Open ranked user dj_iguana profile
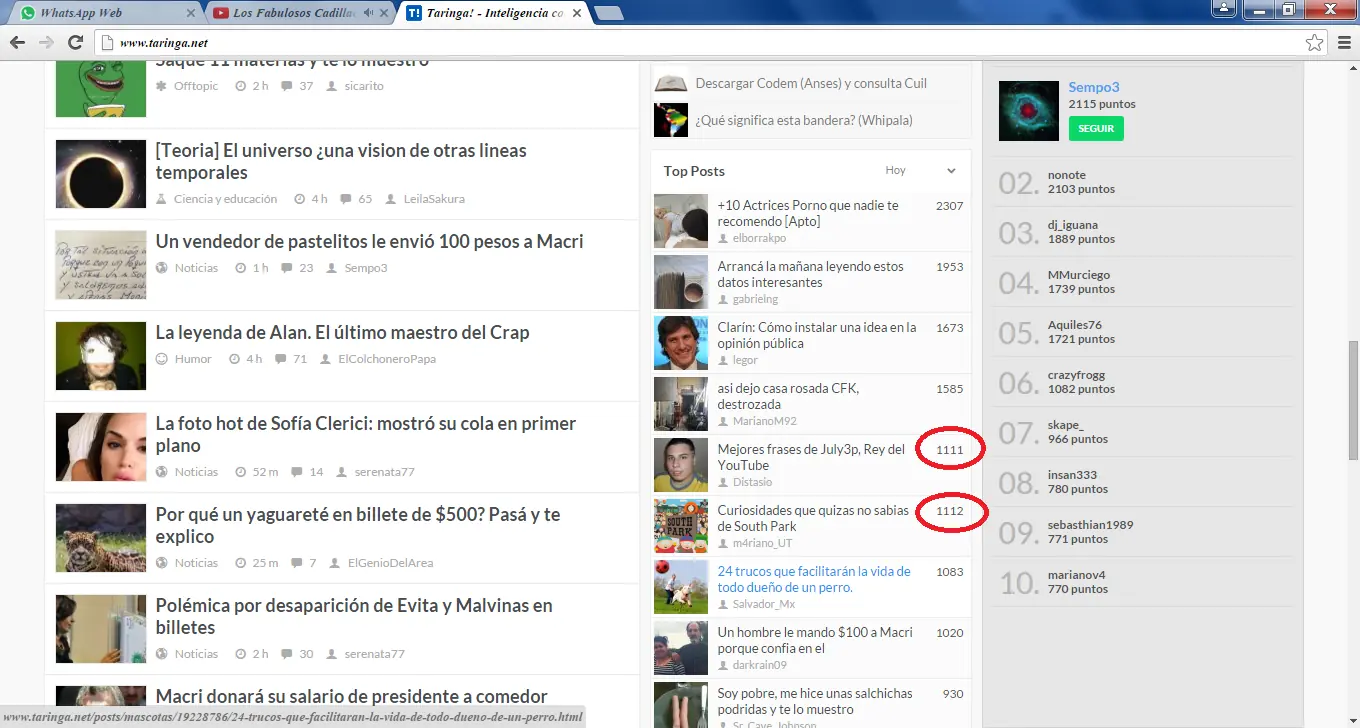The image size is (1360, 728). pyautogui.click(x=1073, y=225)
